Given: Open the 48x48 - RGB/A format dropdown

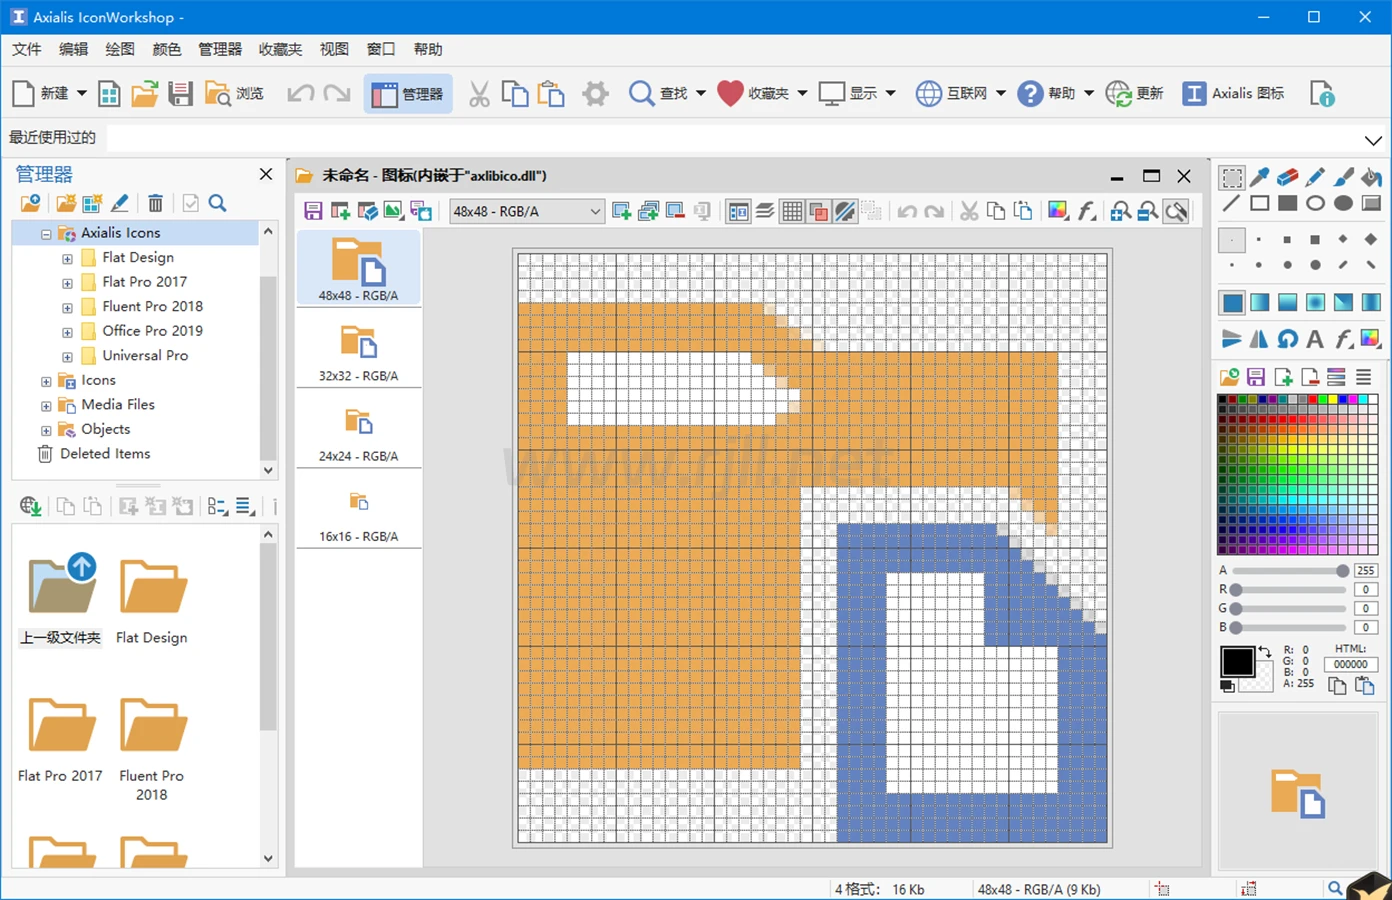Looking at the screenshot, I should point(594,211).
